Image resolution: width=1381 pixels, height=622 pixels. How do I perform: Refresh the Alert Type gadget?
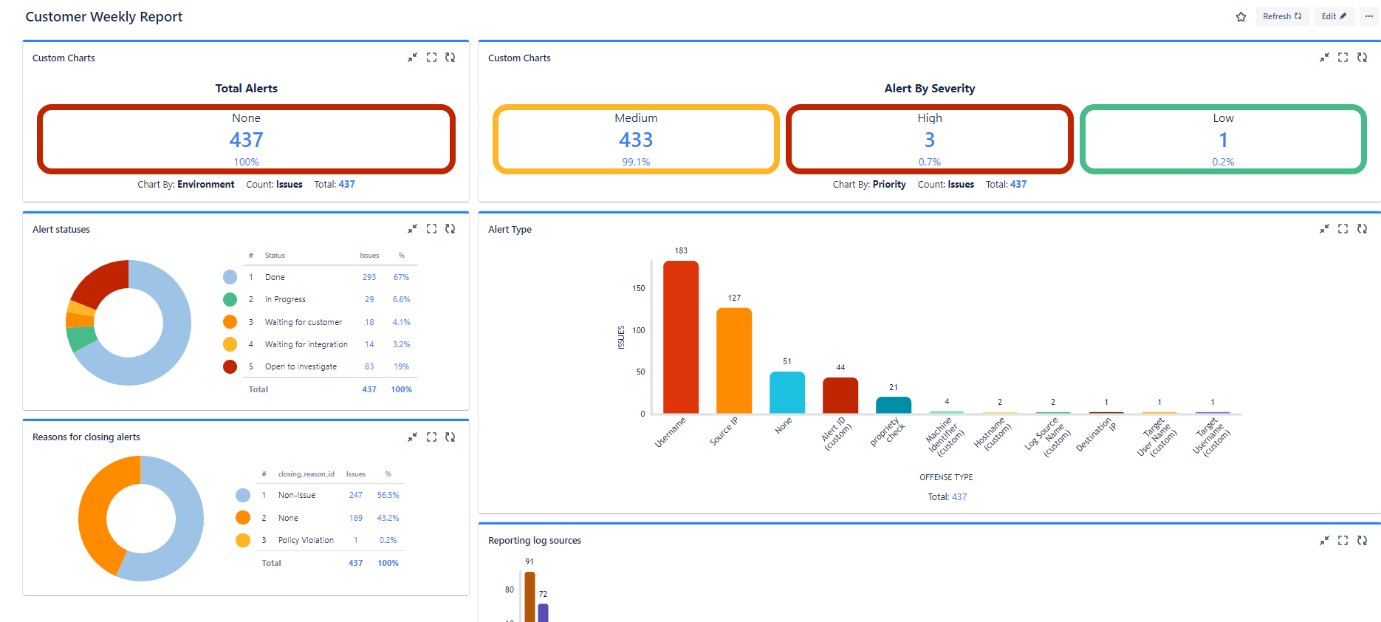(x=1362, y=229)
